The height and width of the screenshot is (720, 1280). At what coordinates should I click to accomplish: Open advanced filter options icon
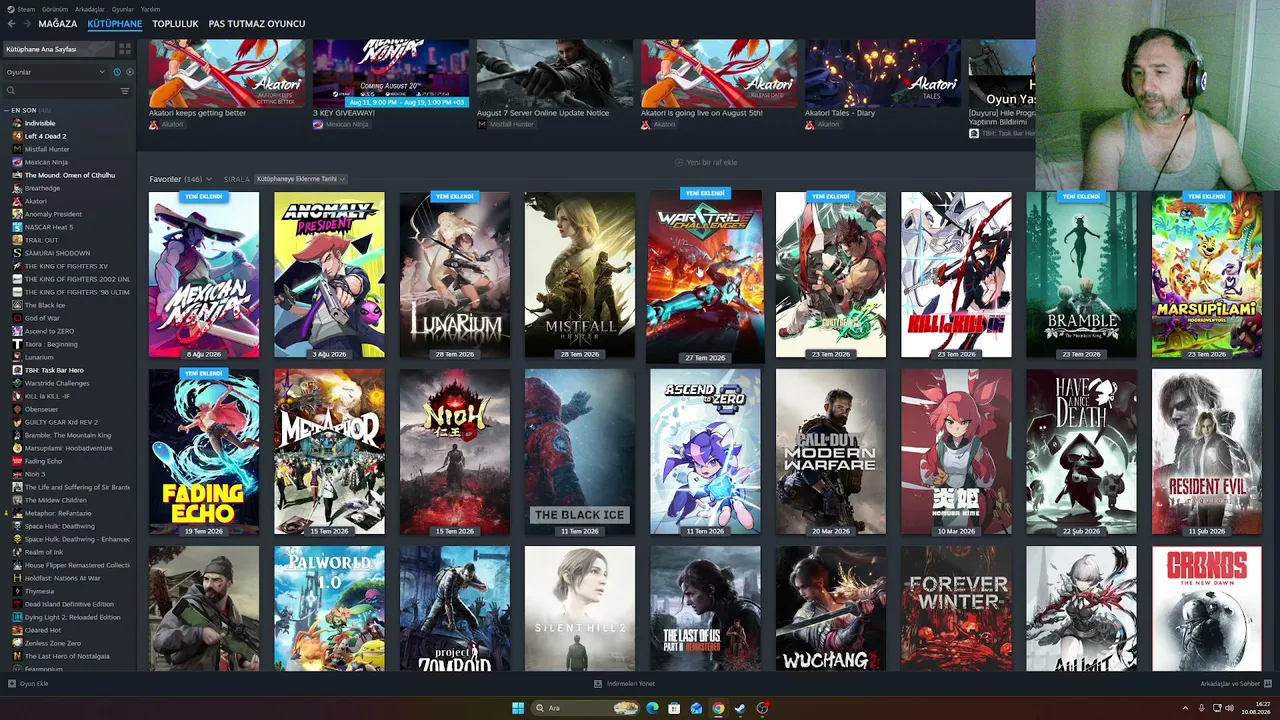[125, 91]
